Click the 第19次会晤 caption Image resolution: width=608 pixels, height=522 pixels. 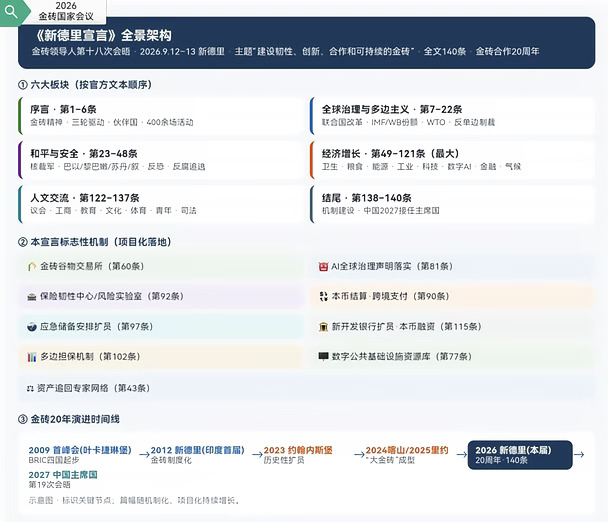(x=49, y=485)
